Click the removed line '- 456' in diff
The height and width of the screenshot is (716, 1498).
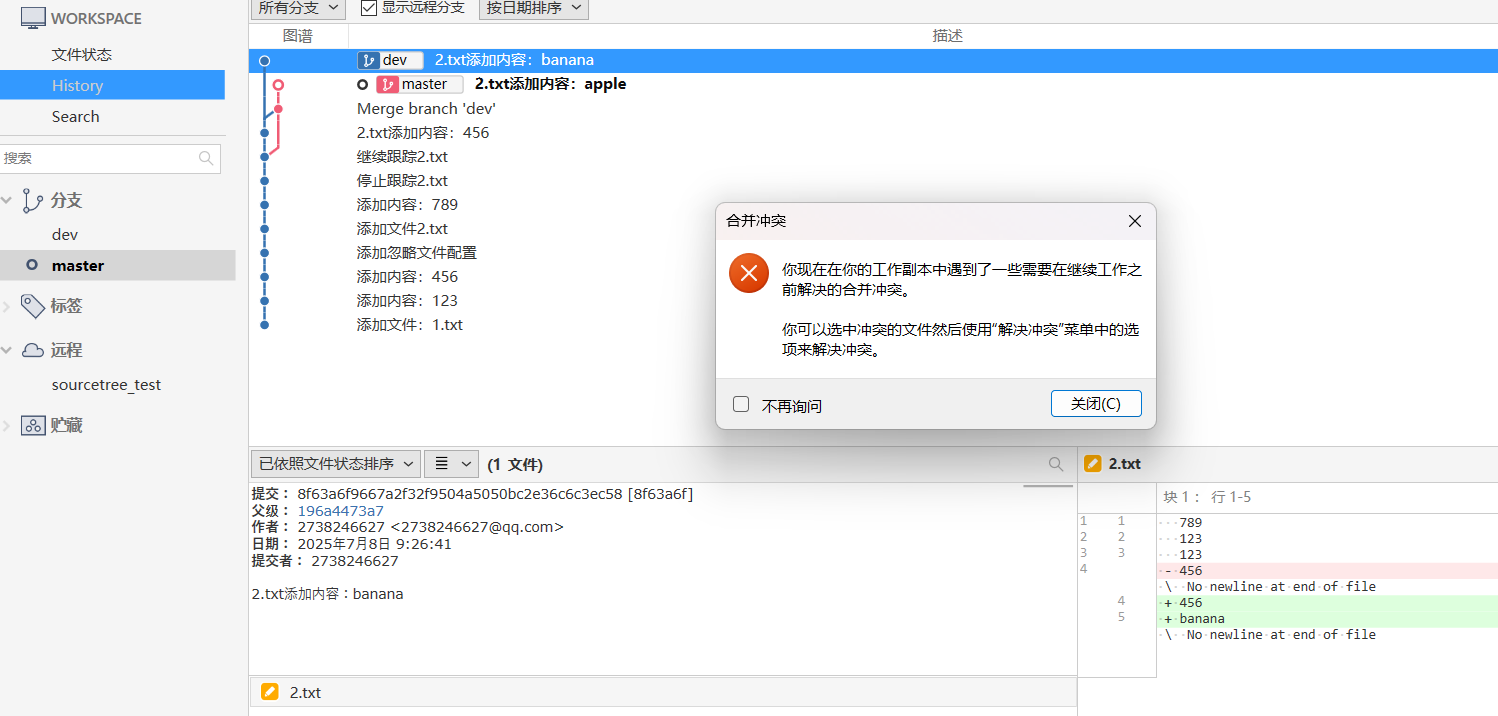pos(1327,571)
